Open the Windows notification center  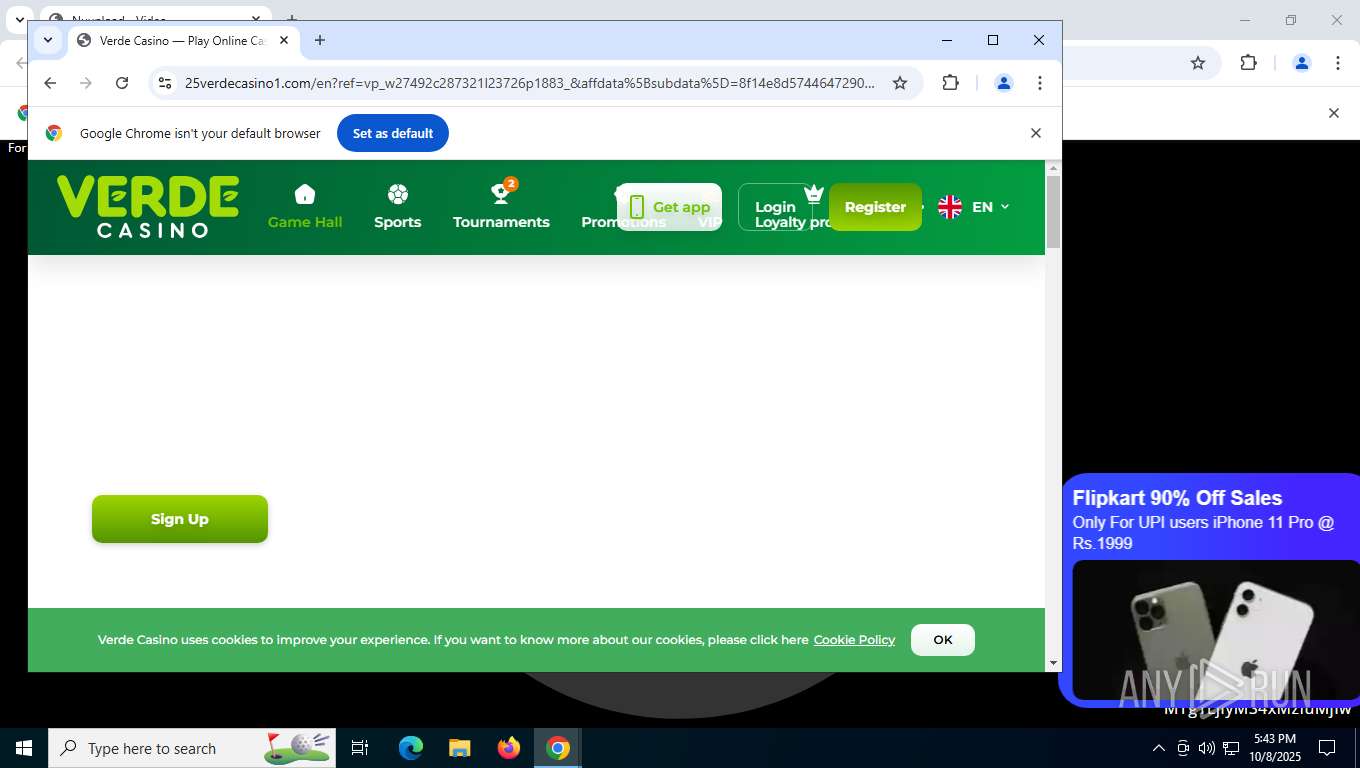[x=1327, y=748]
